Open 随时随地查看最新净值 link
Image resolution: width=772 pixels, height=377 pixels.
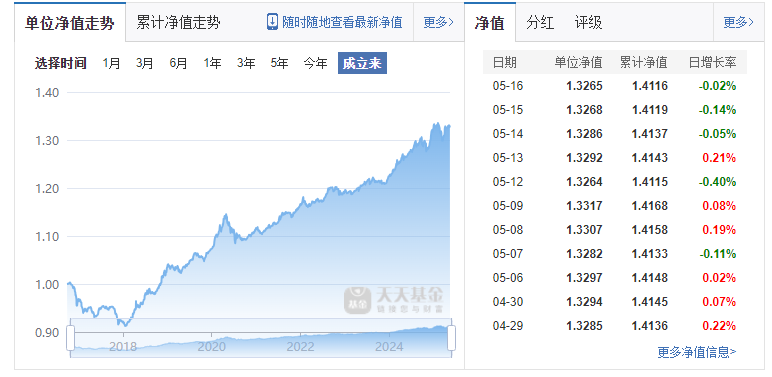[342, 22]
